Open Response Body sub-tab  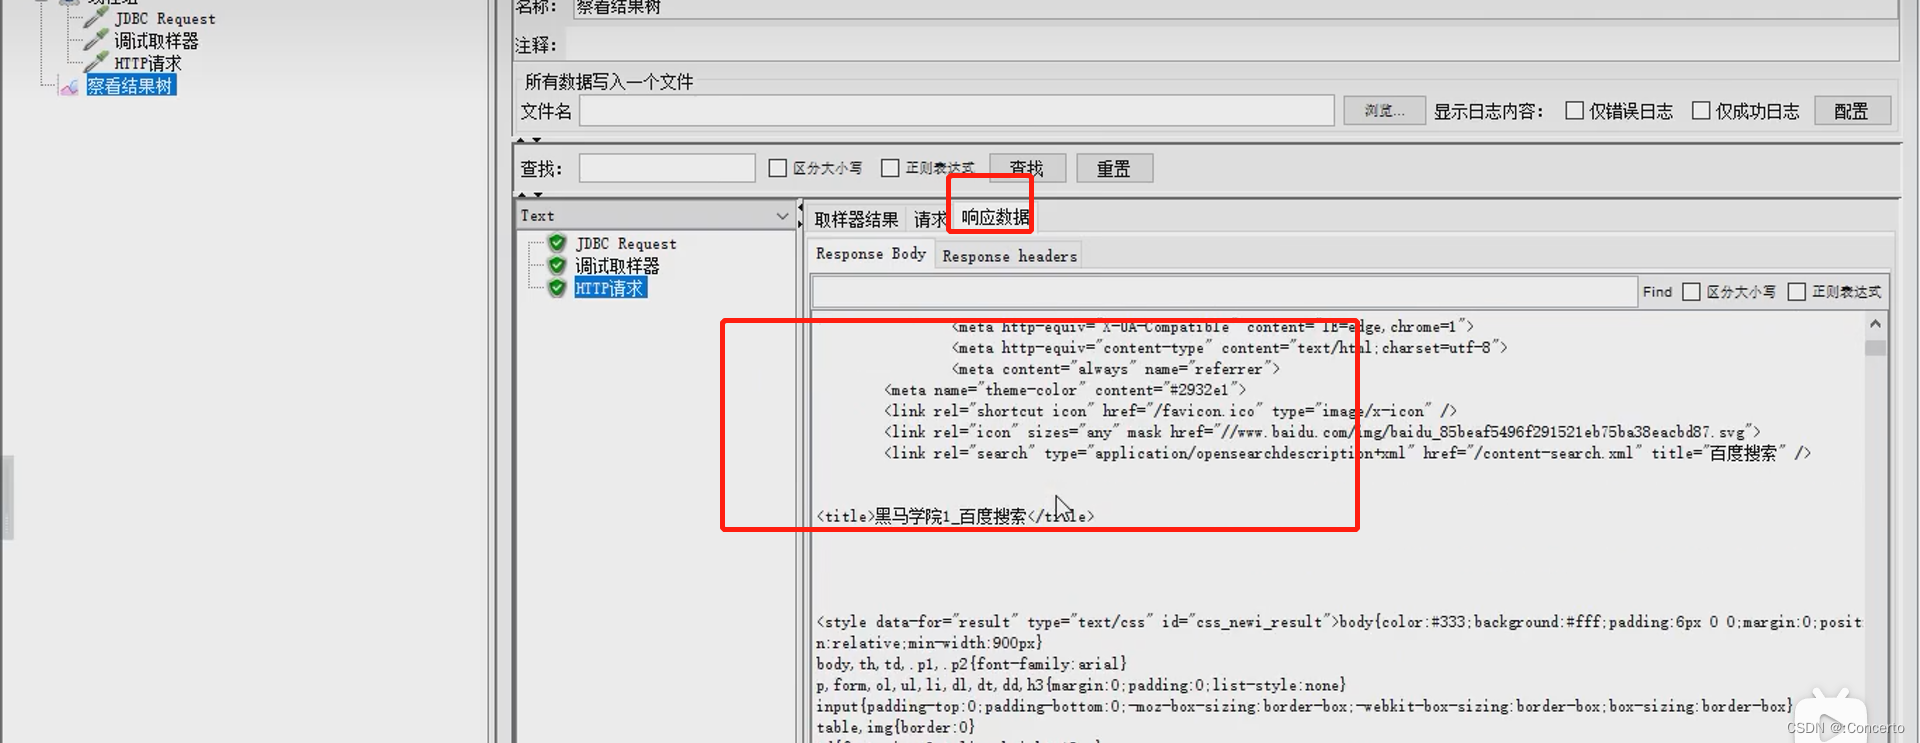pos(871,254)
